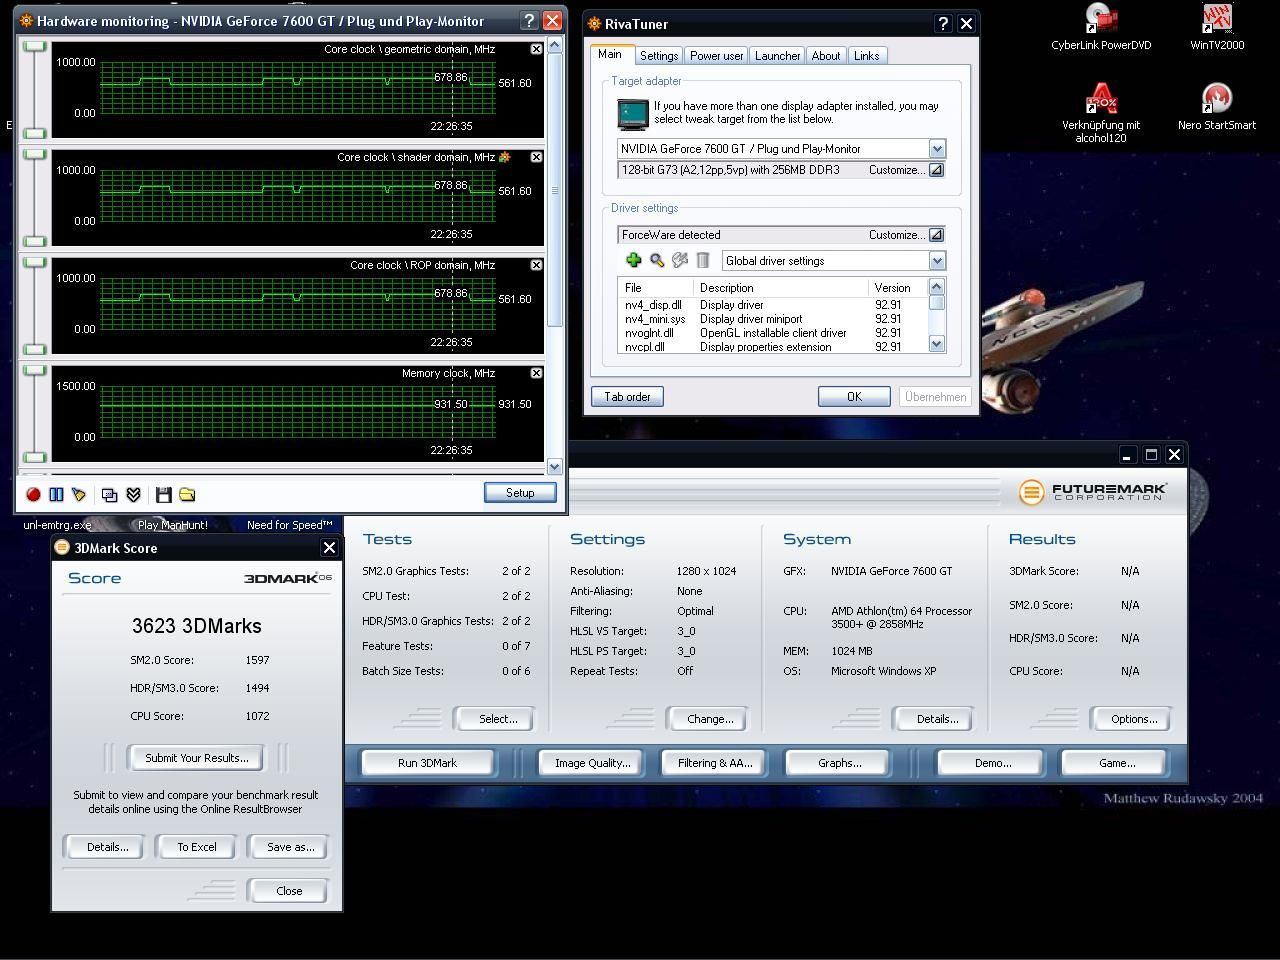Open Customize for the 128-bit G73 adapter
The width and height of the screenshot is (1280, 960).
coord(936,170)
